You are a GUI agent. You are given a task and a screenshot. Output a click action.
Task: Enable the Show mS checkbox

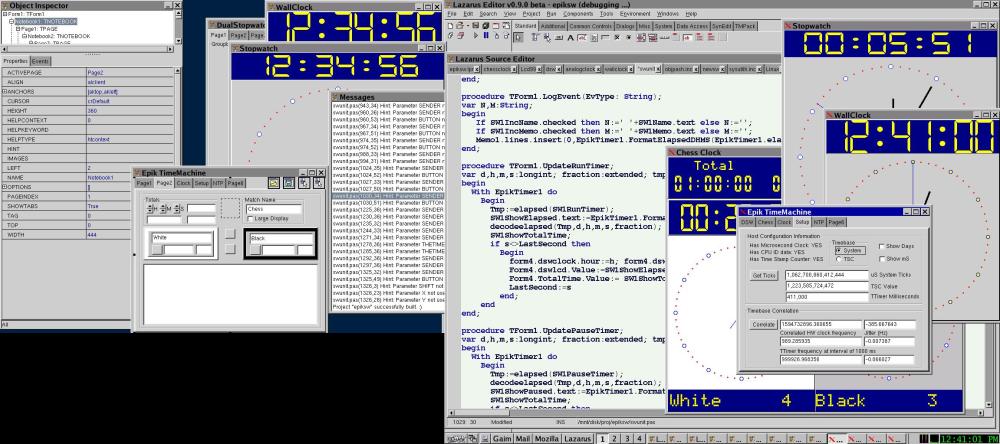(x=881, y=259)
